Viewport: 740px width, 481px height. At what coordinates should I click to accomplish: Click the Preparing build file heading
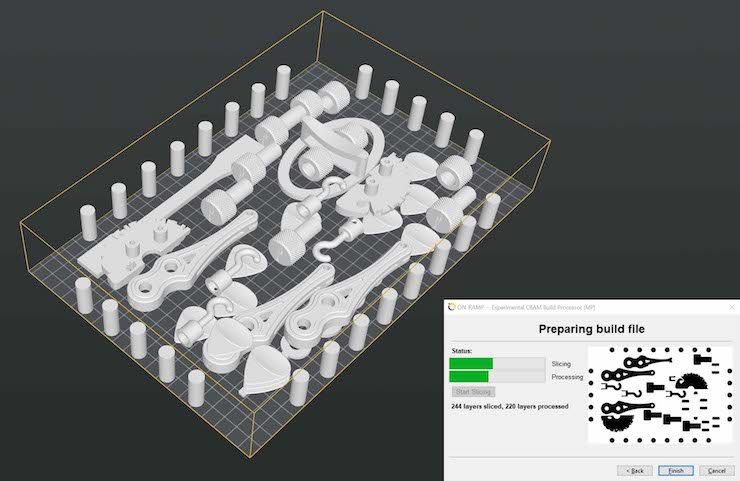[x=592, y=328]
